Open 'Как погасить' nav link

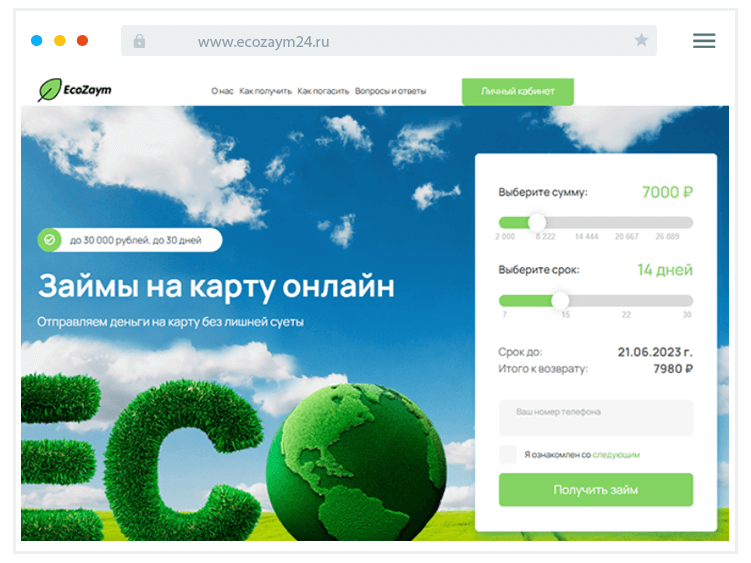pos(323,91)
